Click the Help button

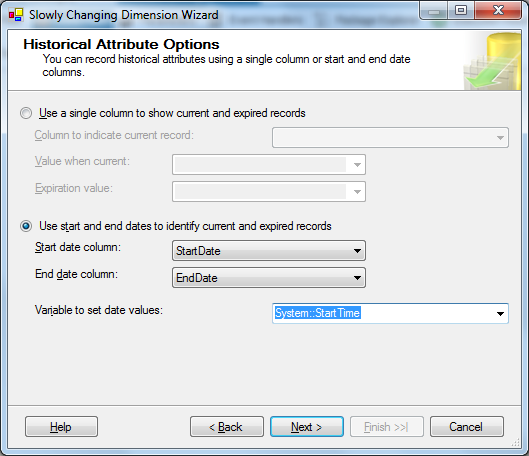coord(61,427)
